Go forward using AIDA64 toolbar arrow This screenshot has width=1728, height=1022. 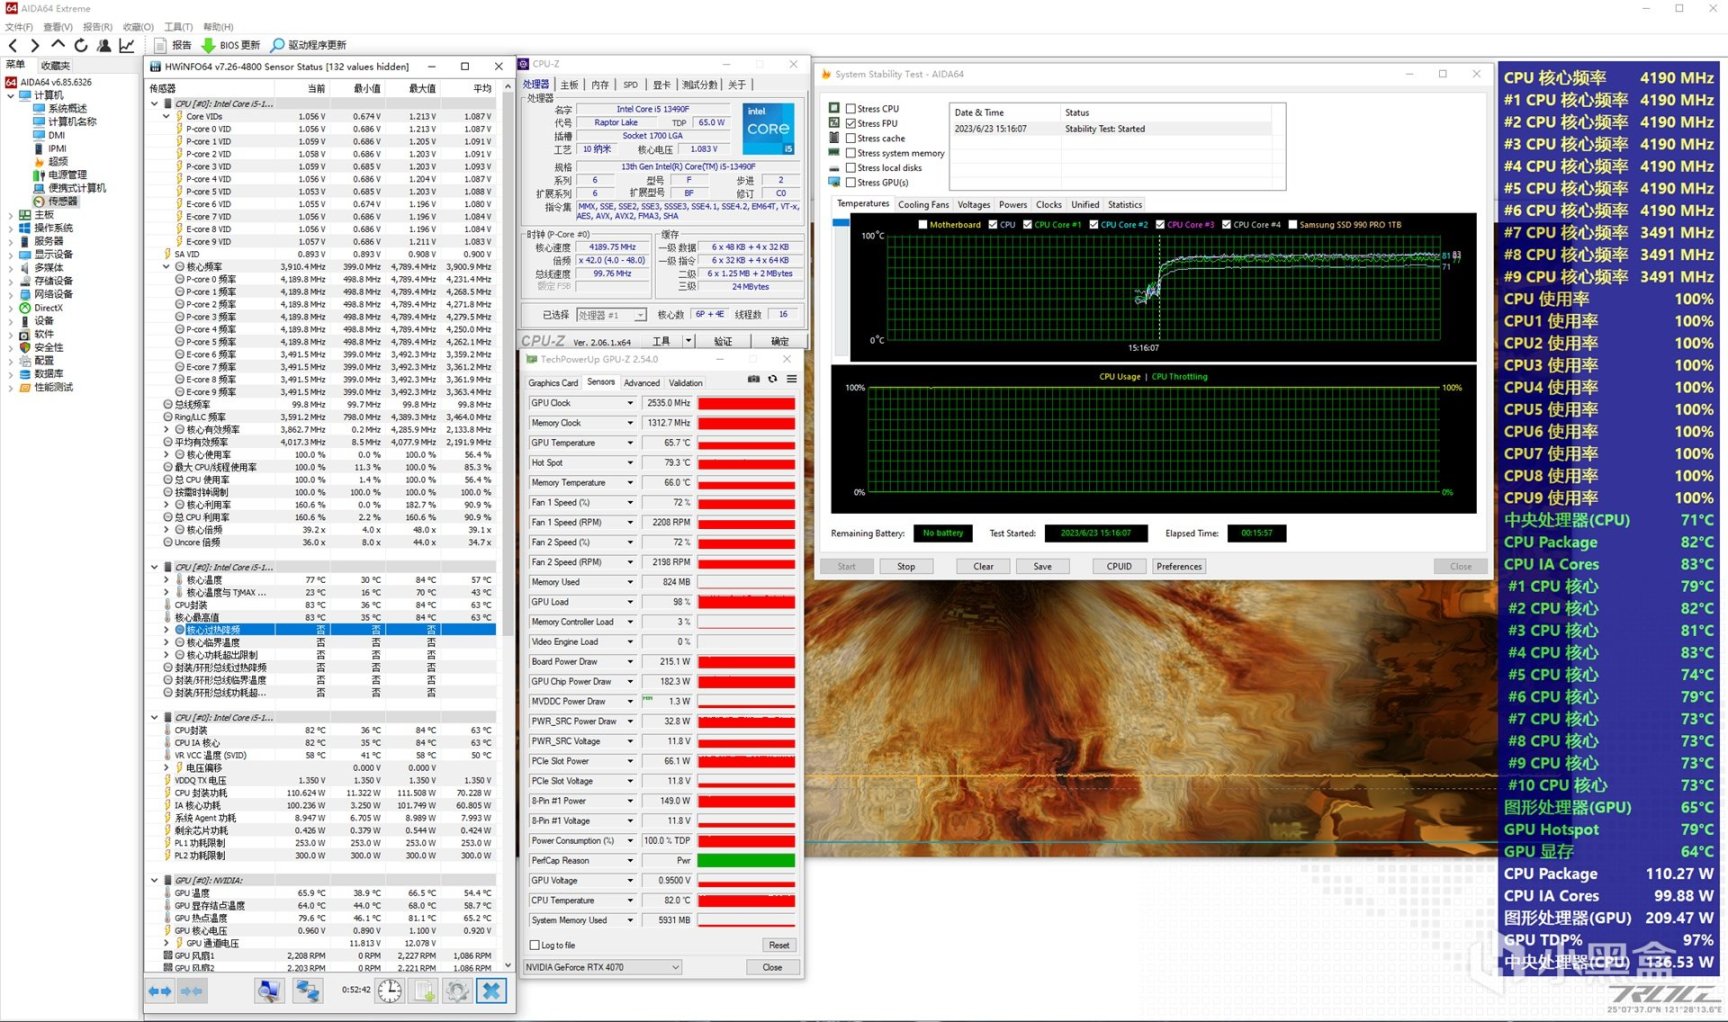tap(35, 45)
